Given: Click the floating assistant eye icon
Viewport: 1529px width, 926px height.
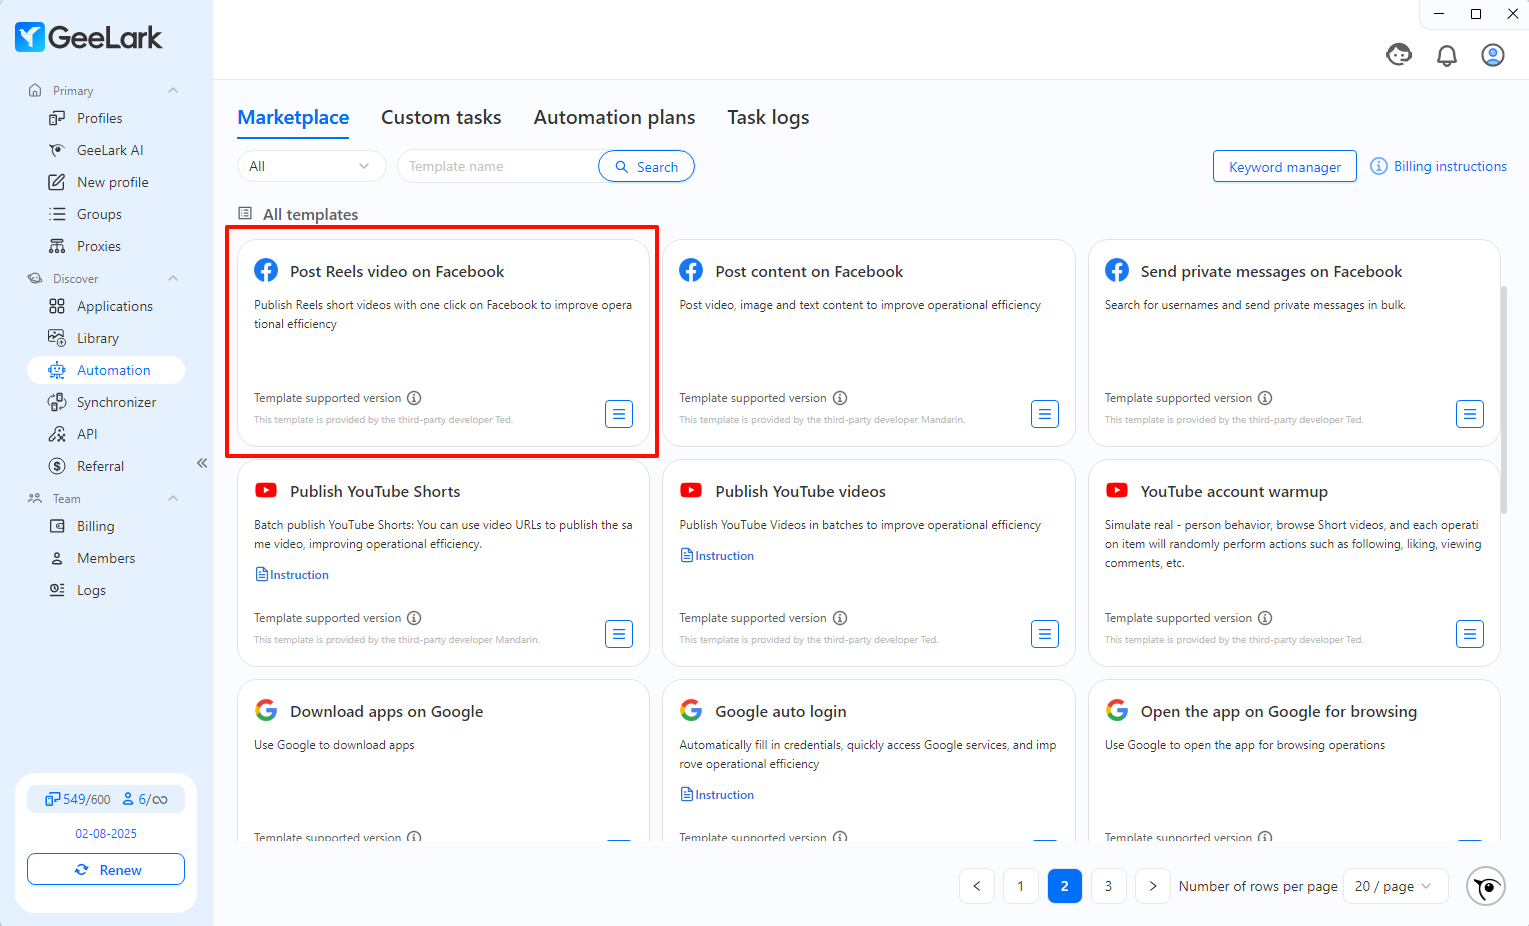Looking at the screenshot, I should 1486,886.
